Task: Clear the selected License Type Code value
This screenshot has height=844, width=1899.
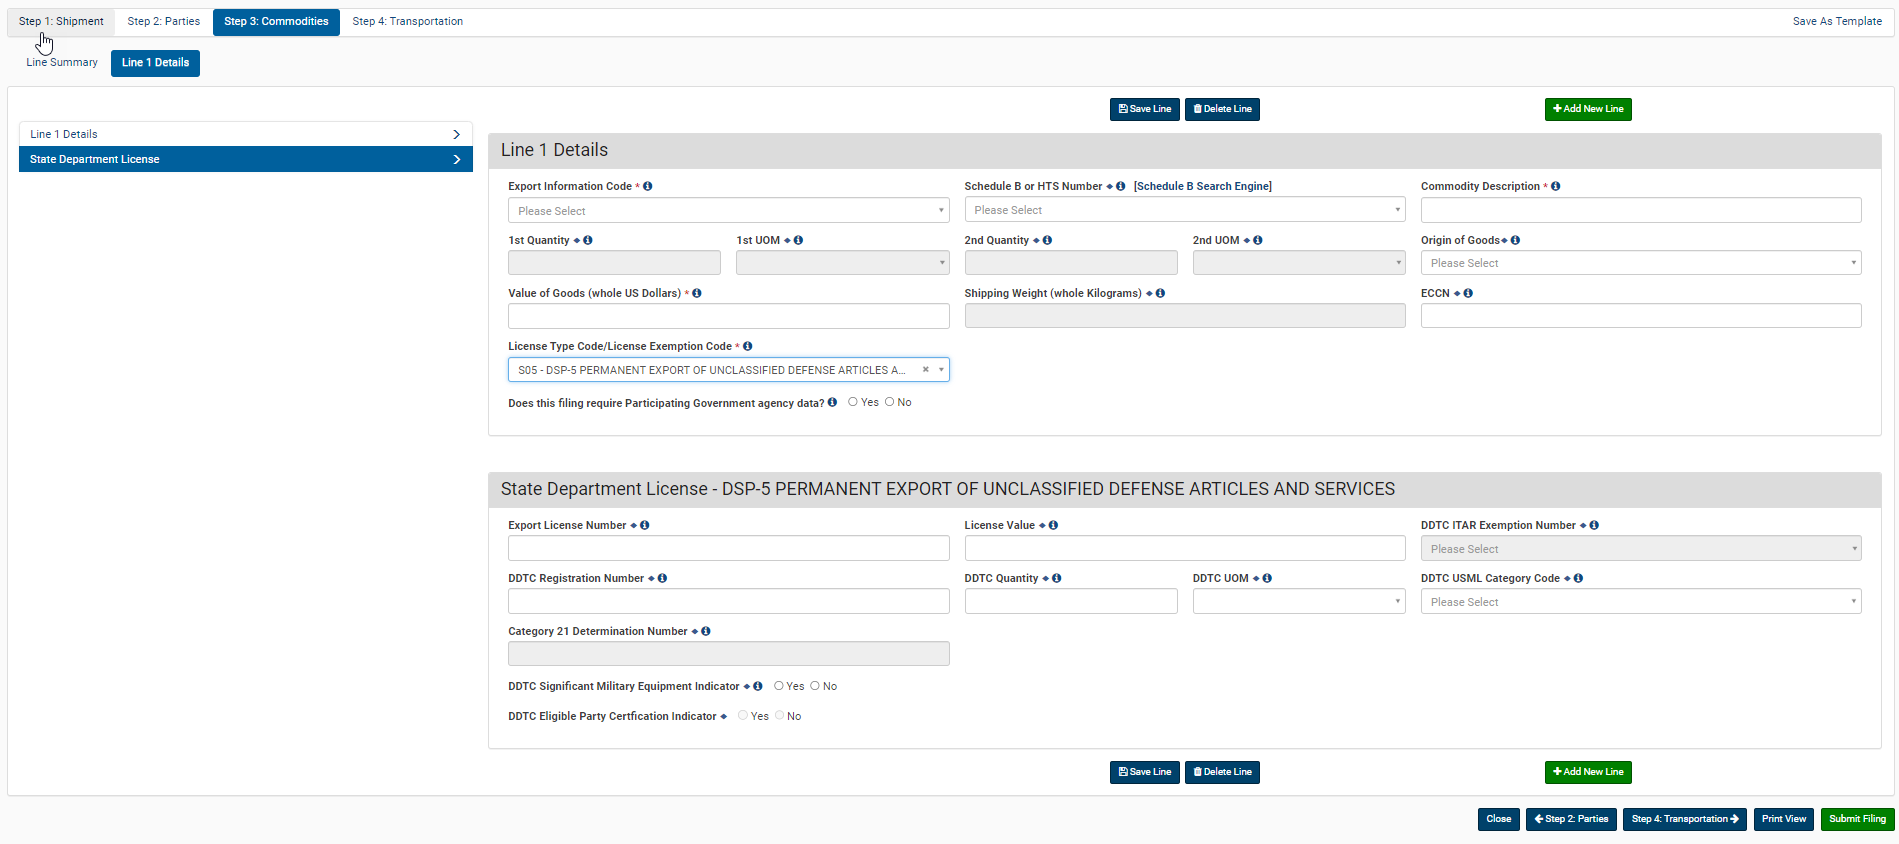Action: coord(926,370)
